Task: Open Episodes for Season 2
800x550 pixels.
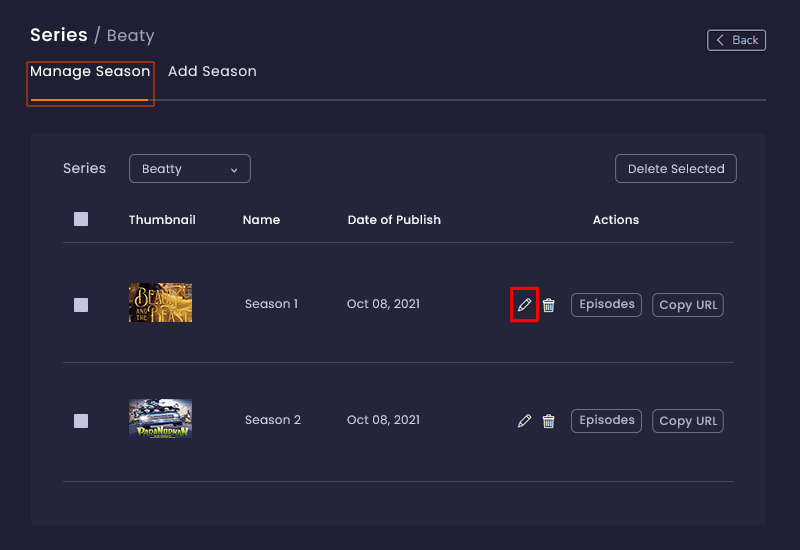Action: (607, 420)
